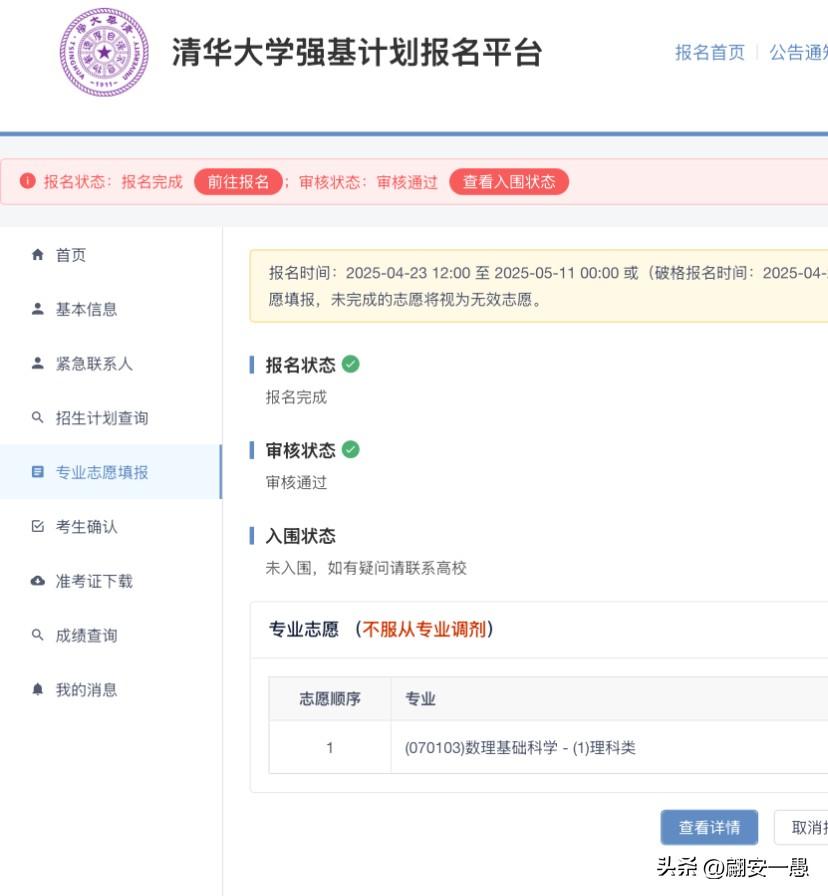Click the home icon beside 首页

(38, 254)
